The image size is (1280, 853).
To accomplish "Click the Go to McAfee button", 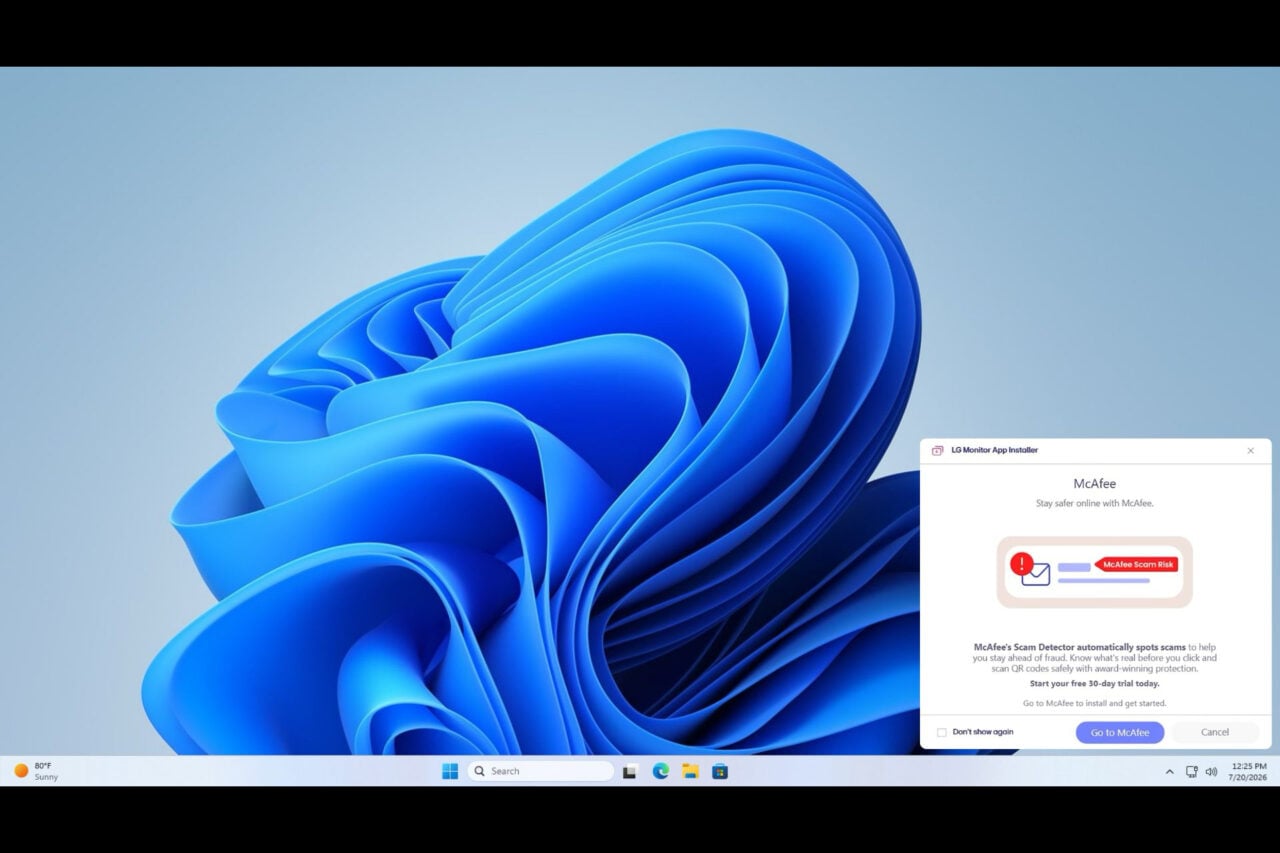I will tap(1120, 732).
